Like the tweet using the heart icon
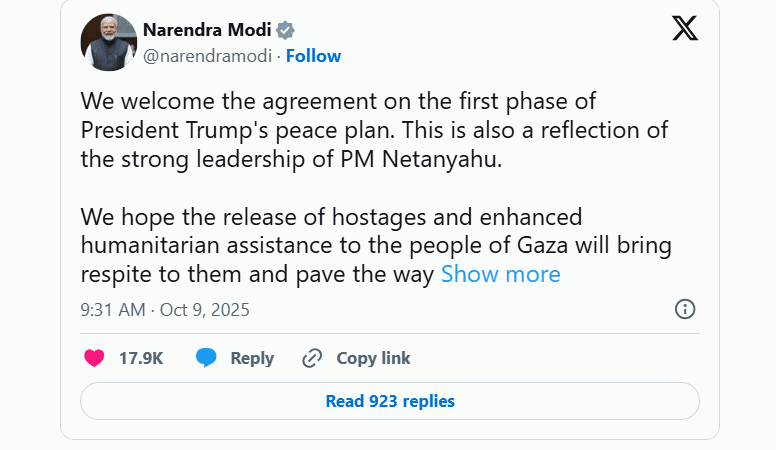Image resolution: width=776 pixels, height=450 pixels. click(94, 358)
